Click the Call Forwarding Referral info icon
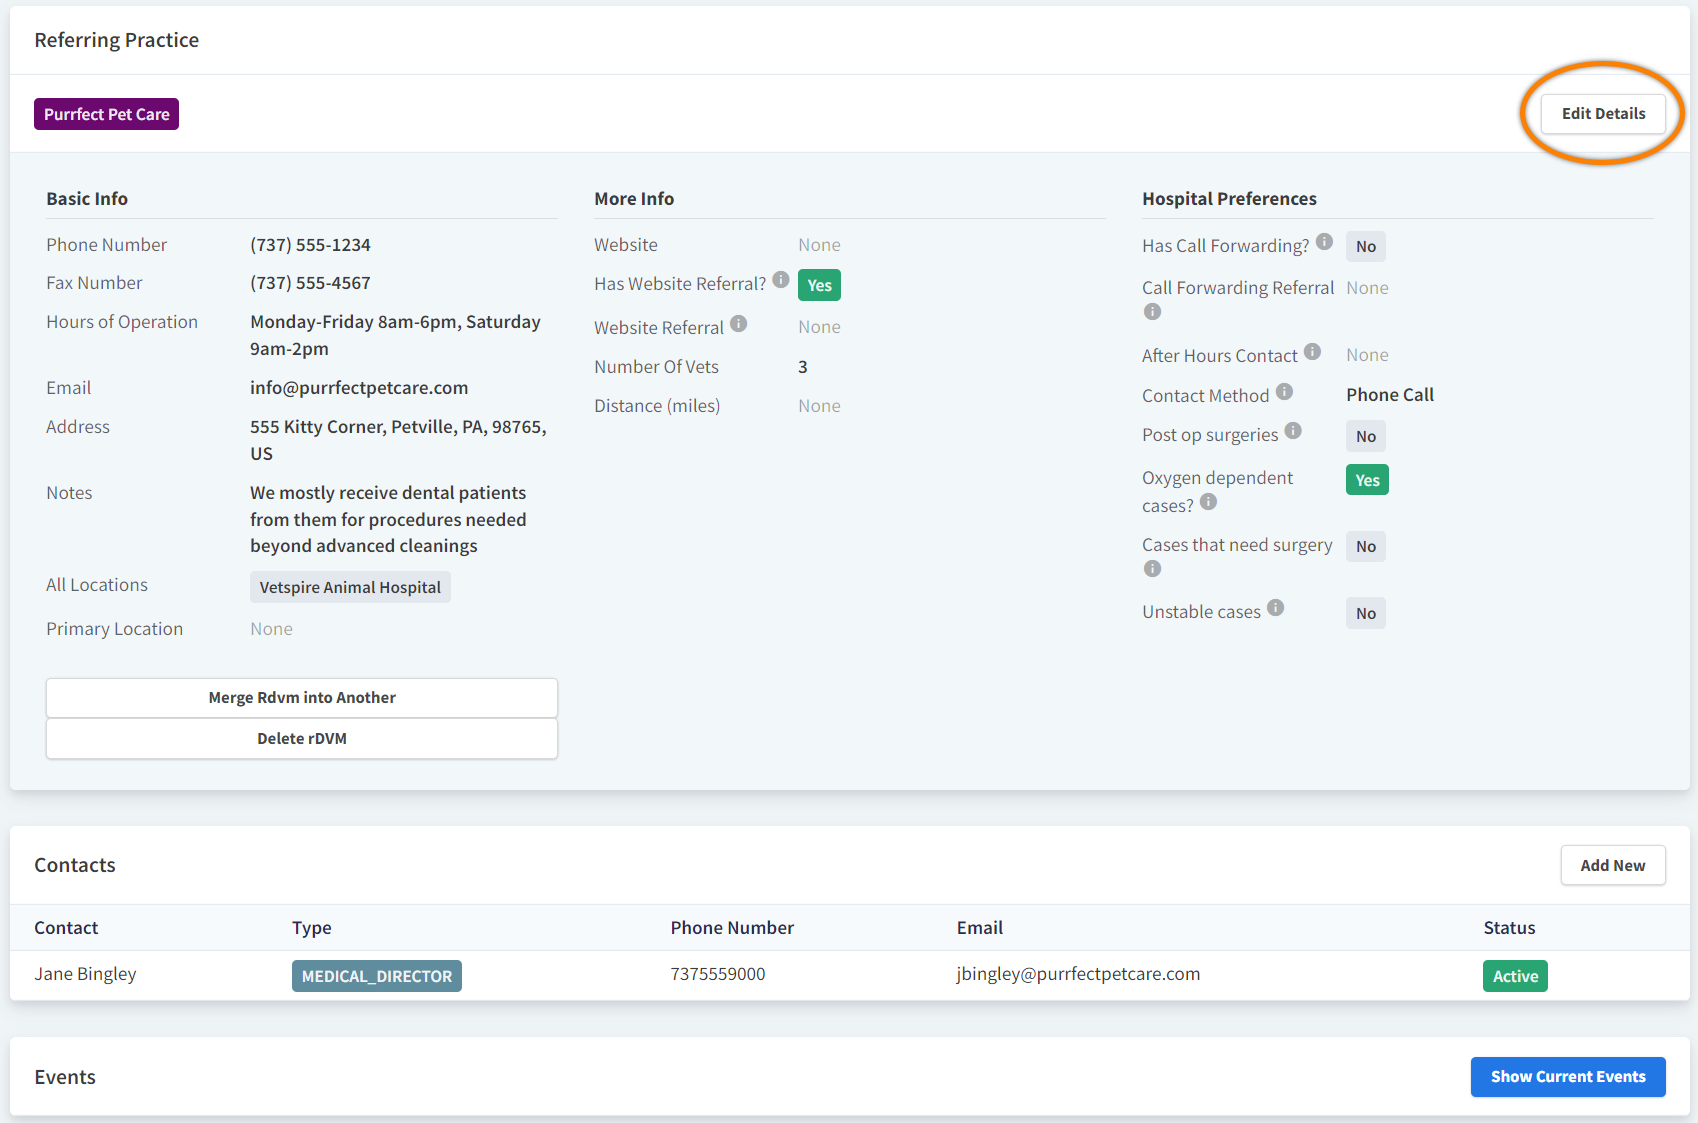Viewport: 1698px width, 1123px height. tap(1152, 311)
